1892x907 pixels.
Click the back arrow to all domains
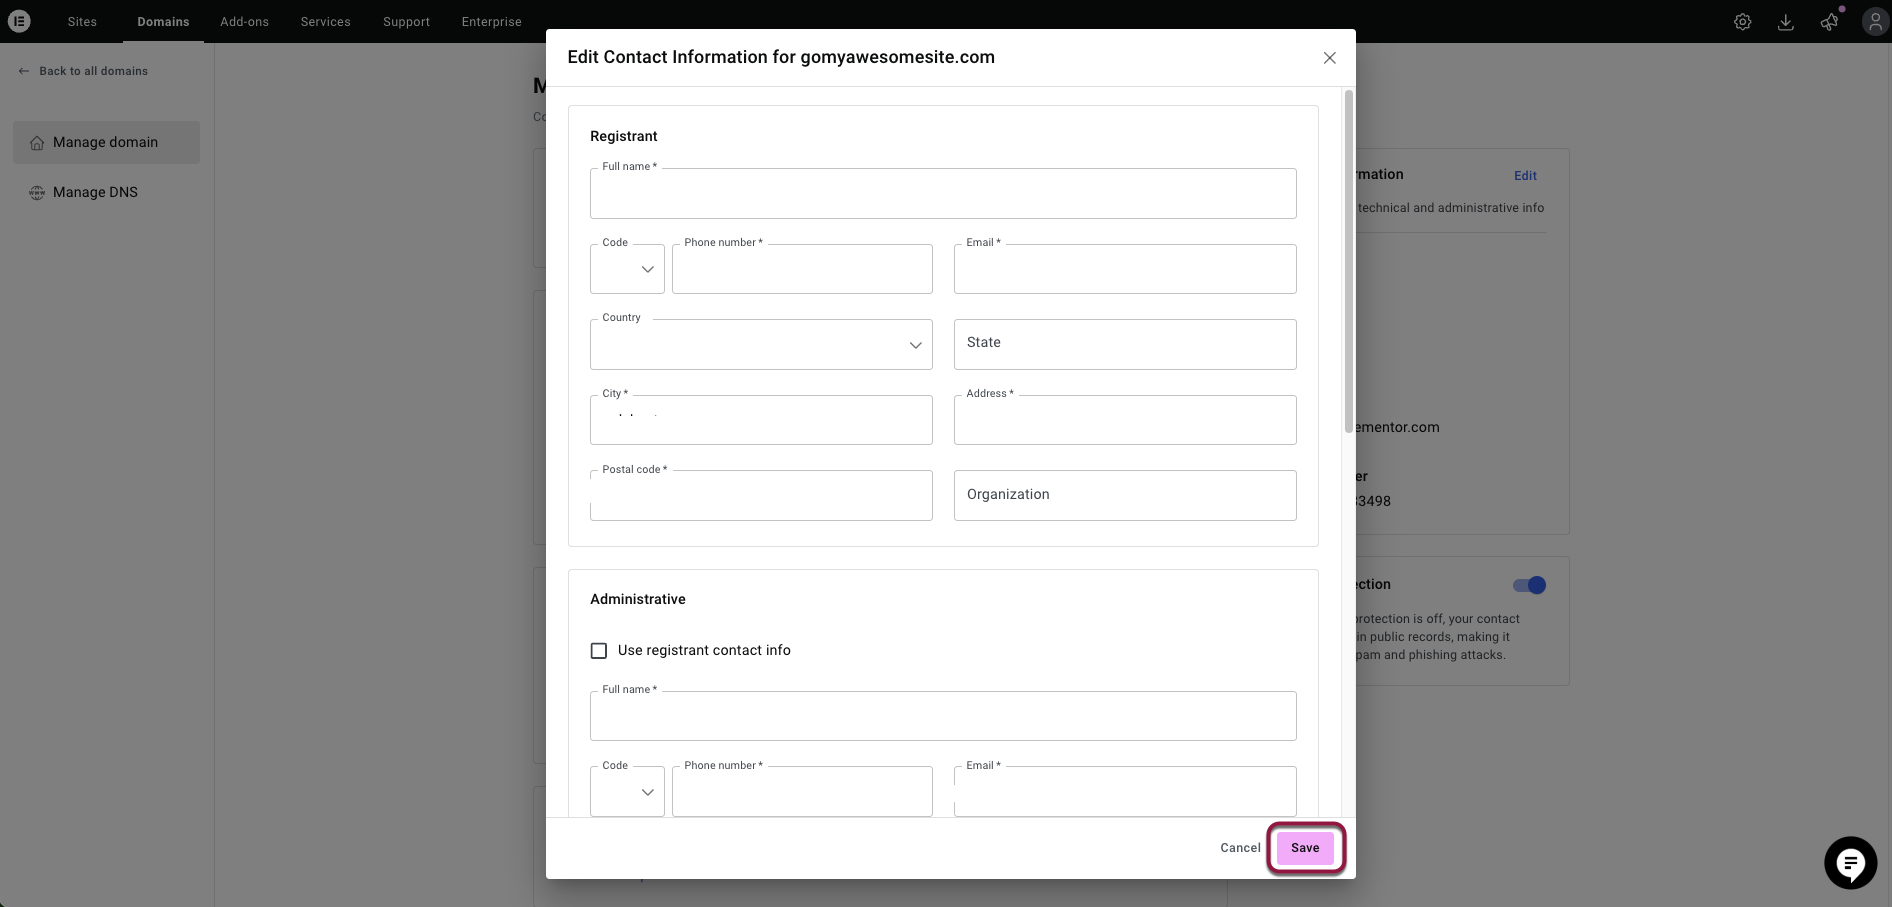tap(24, 71)
